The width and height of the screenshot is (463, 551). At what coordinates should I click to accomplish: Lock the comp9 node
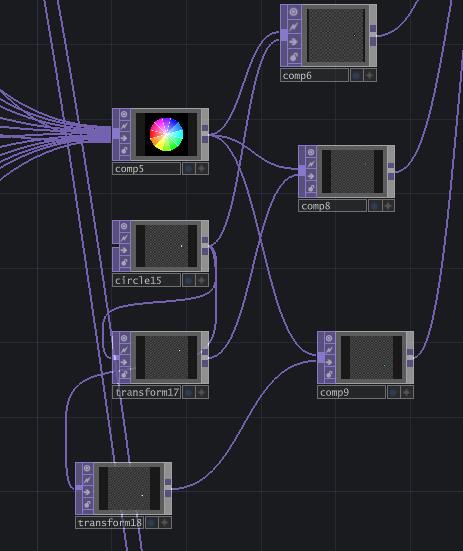tap(329, 374)
